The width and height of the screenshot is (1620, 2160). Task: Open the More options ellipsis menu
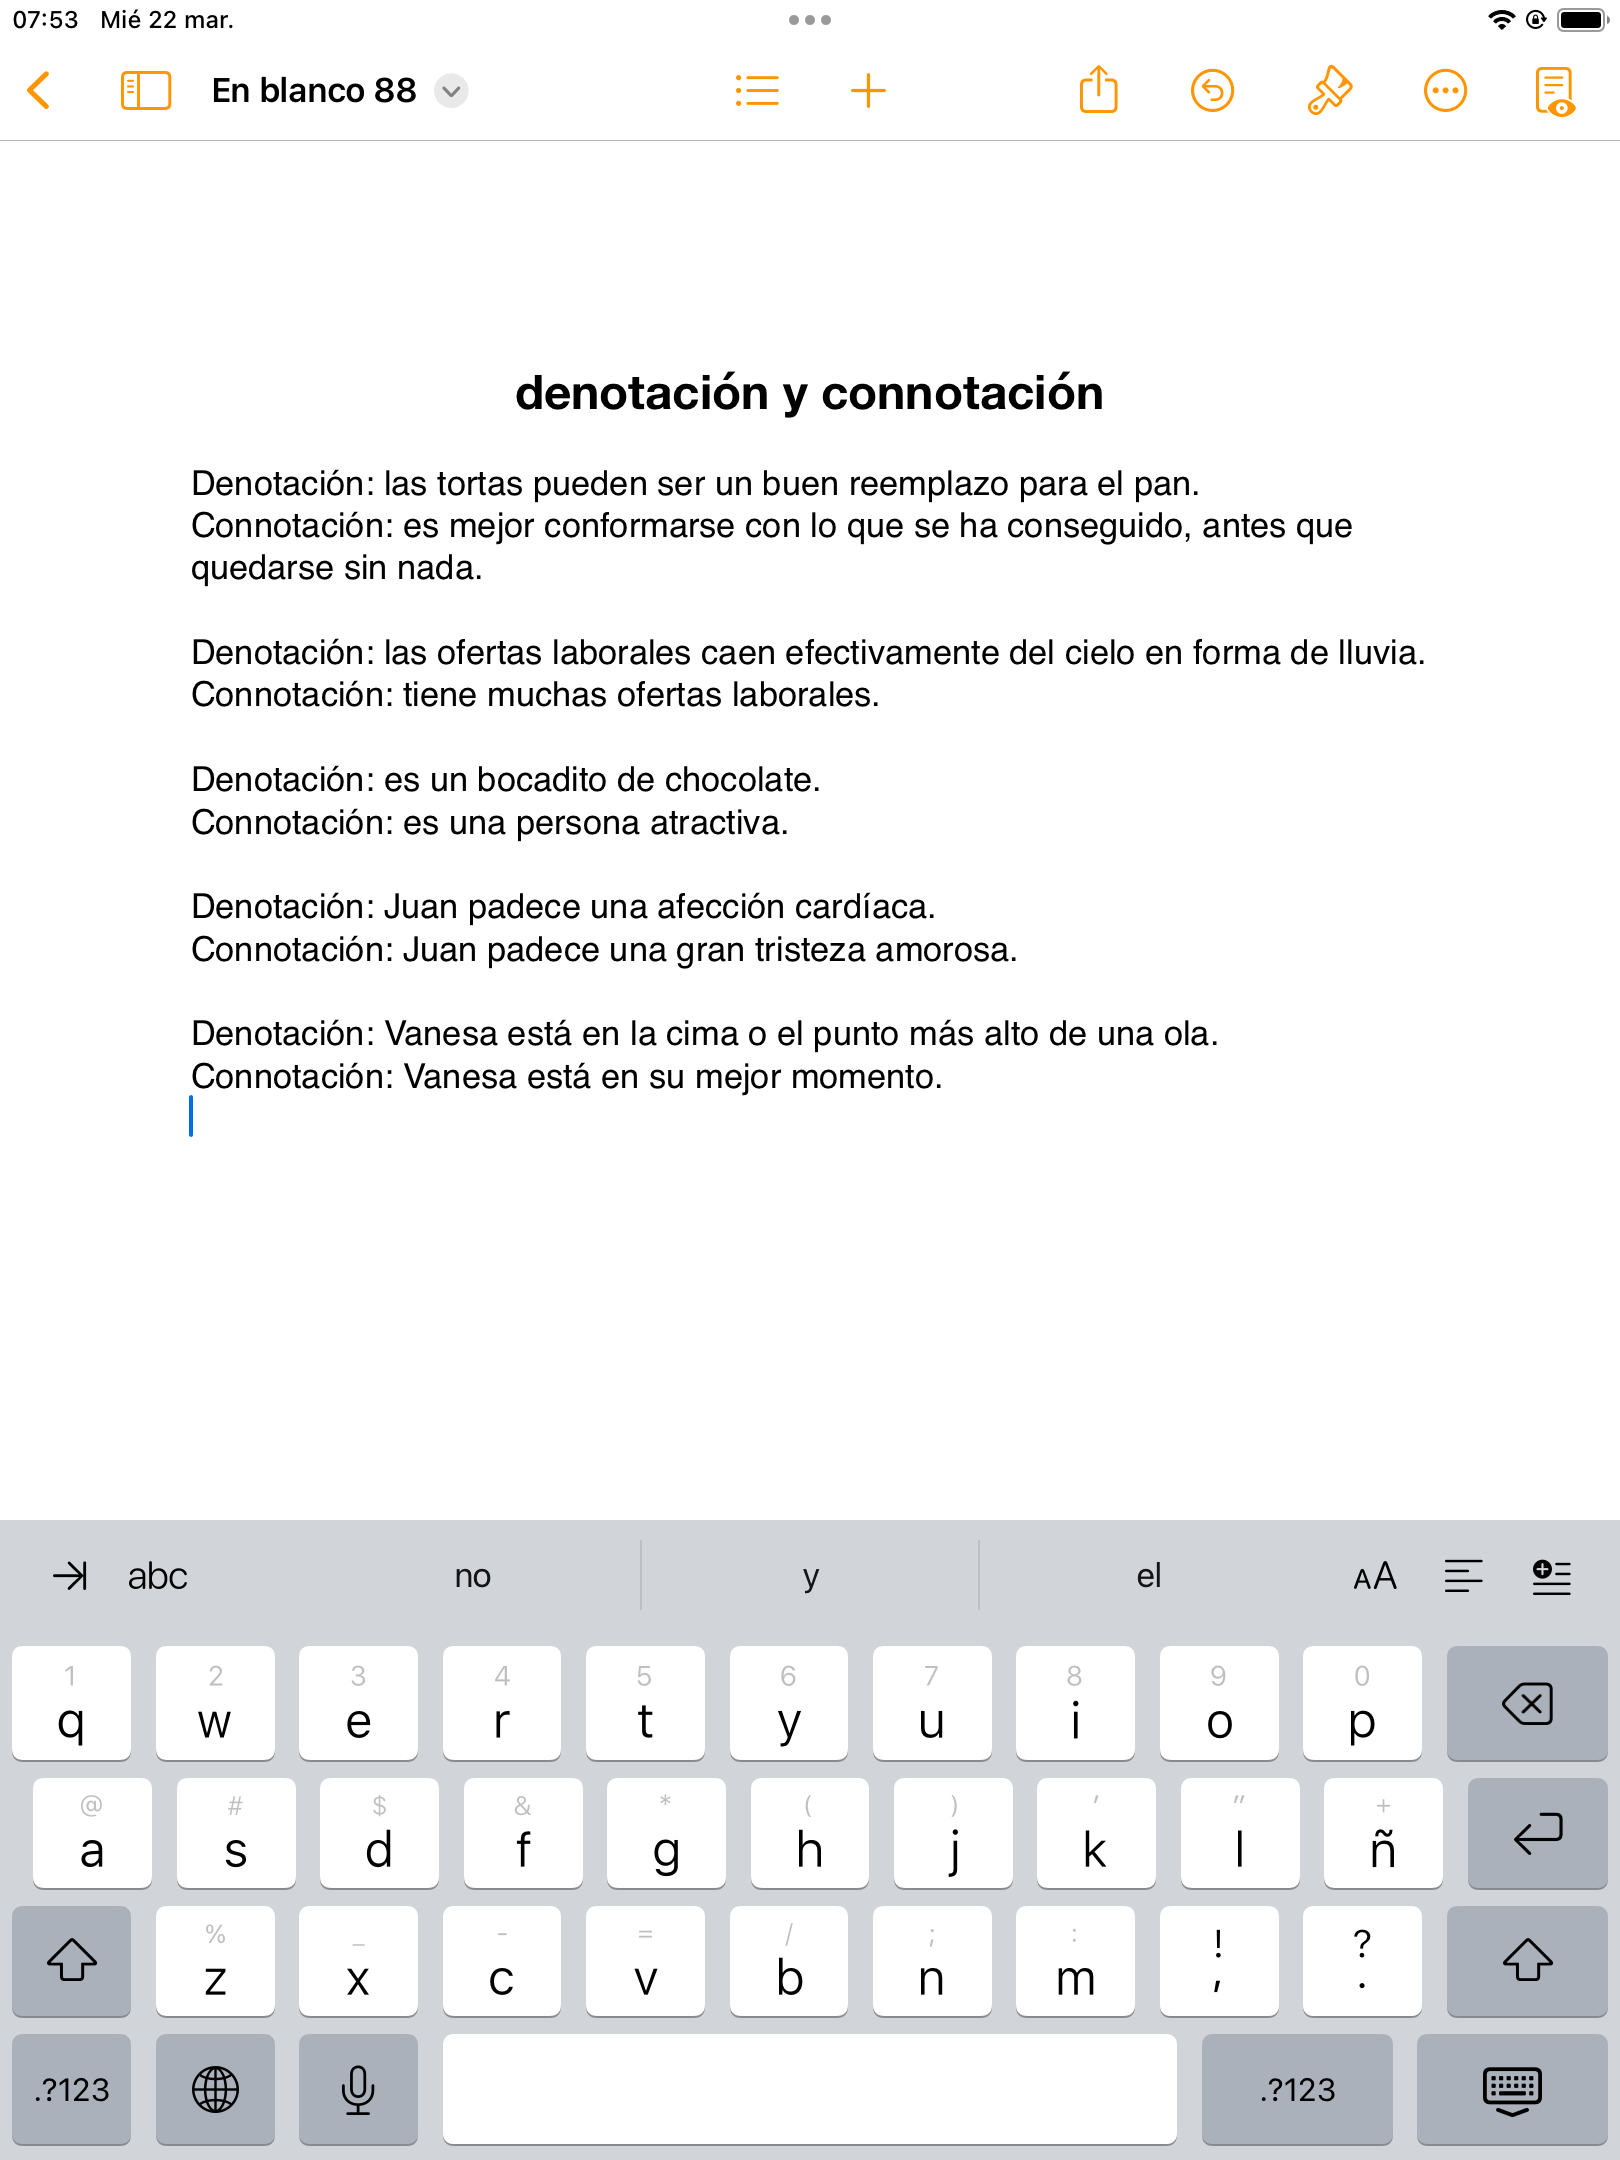coord(1445,91)
